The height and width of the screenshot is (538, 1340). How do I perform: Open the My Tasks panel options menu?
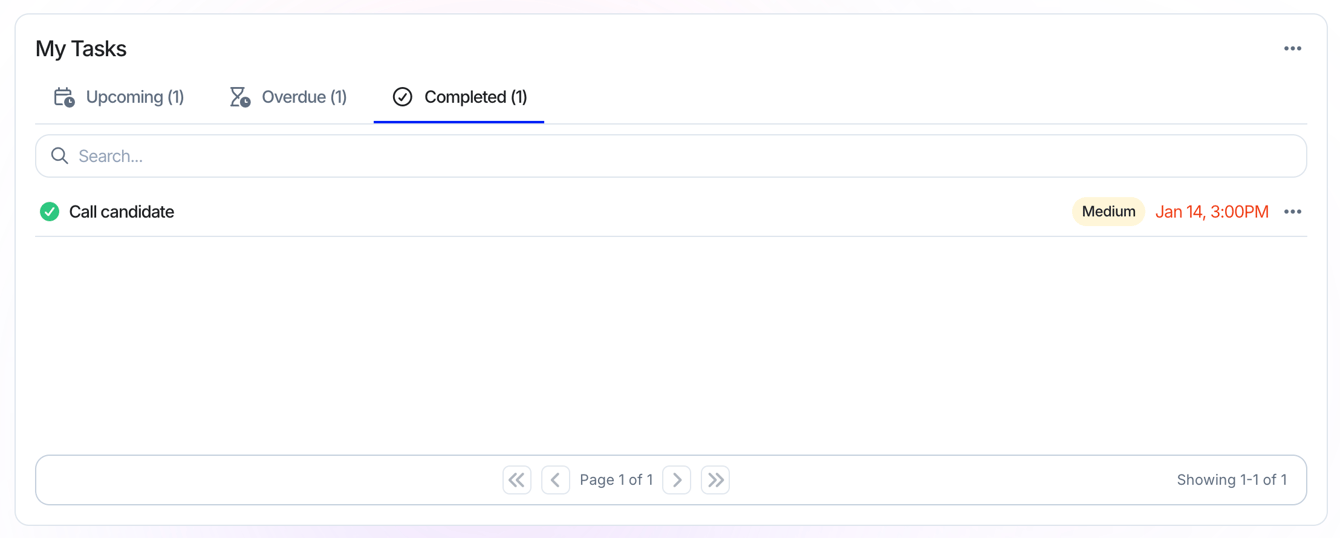coord(1292,48)
